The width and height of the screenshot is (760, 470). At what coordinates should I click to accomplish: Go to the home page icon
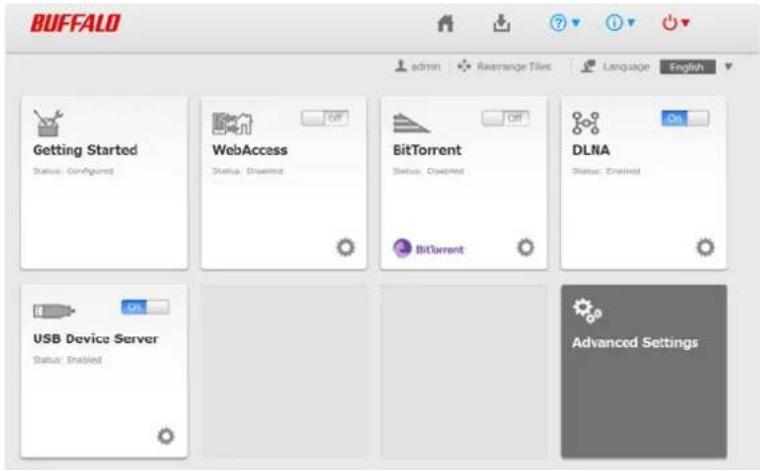pos(445,23)
